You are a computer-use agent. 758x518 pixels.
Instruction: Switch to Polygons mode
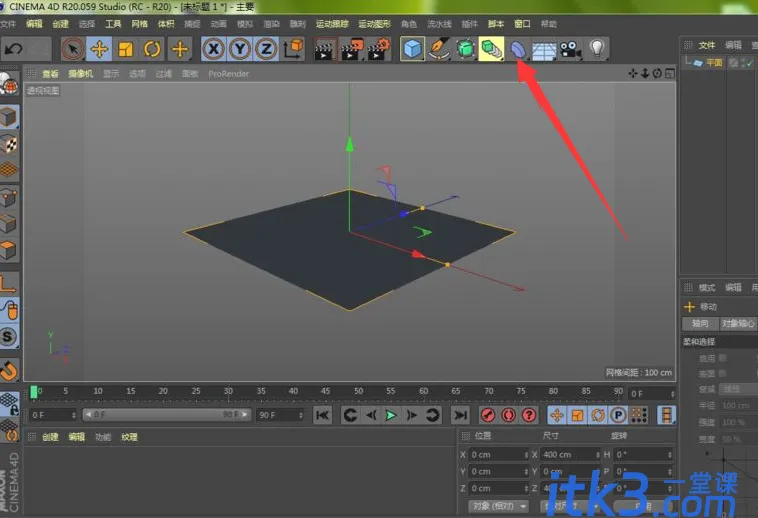coord(9,250)
